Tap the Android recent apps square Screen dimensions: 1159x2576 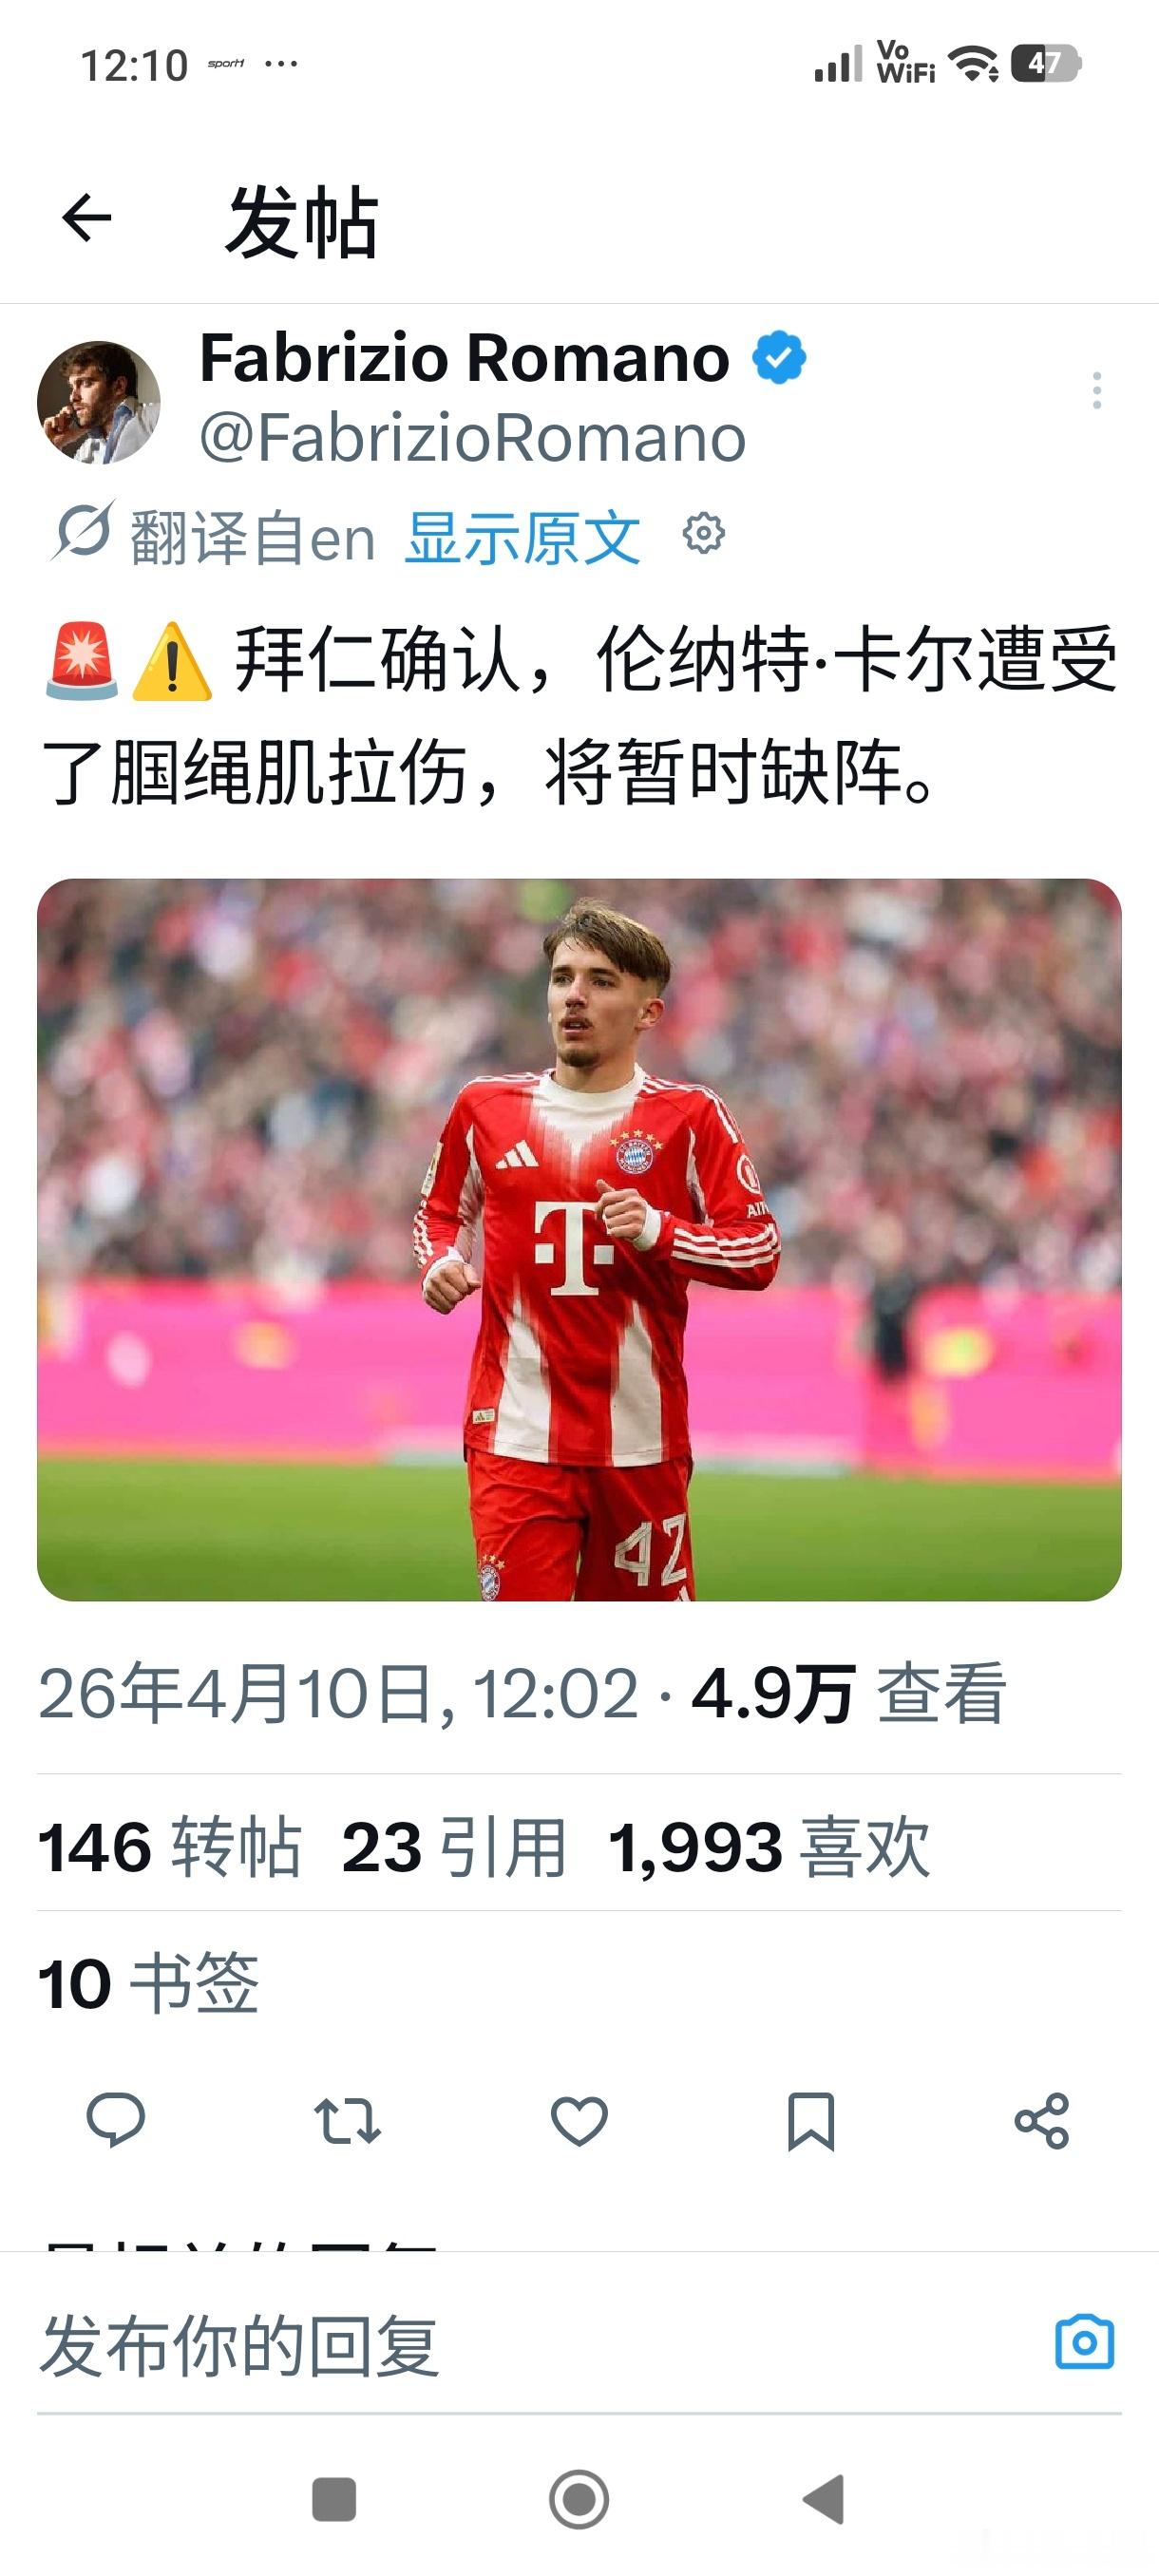[x=334, y=2500]
